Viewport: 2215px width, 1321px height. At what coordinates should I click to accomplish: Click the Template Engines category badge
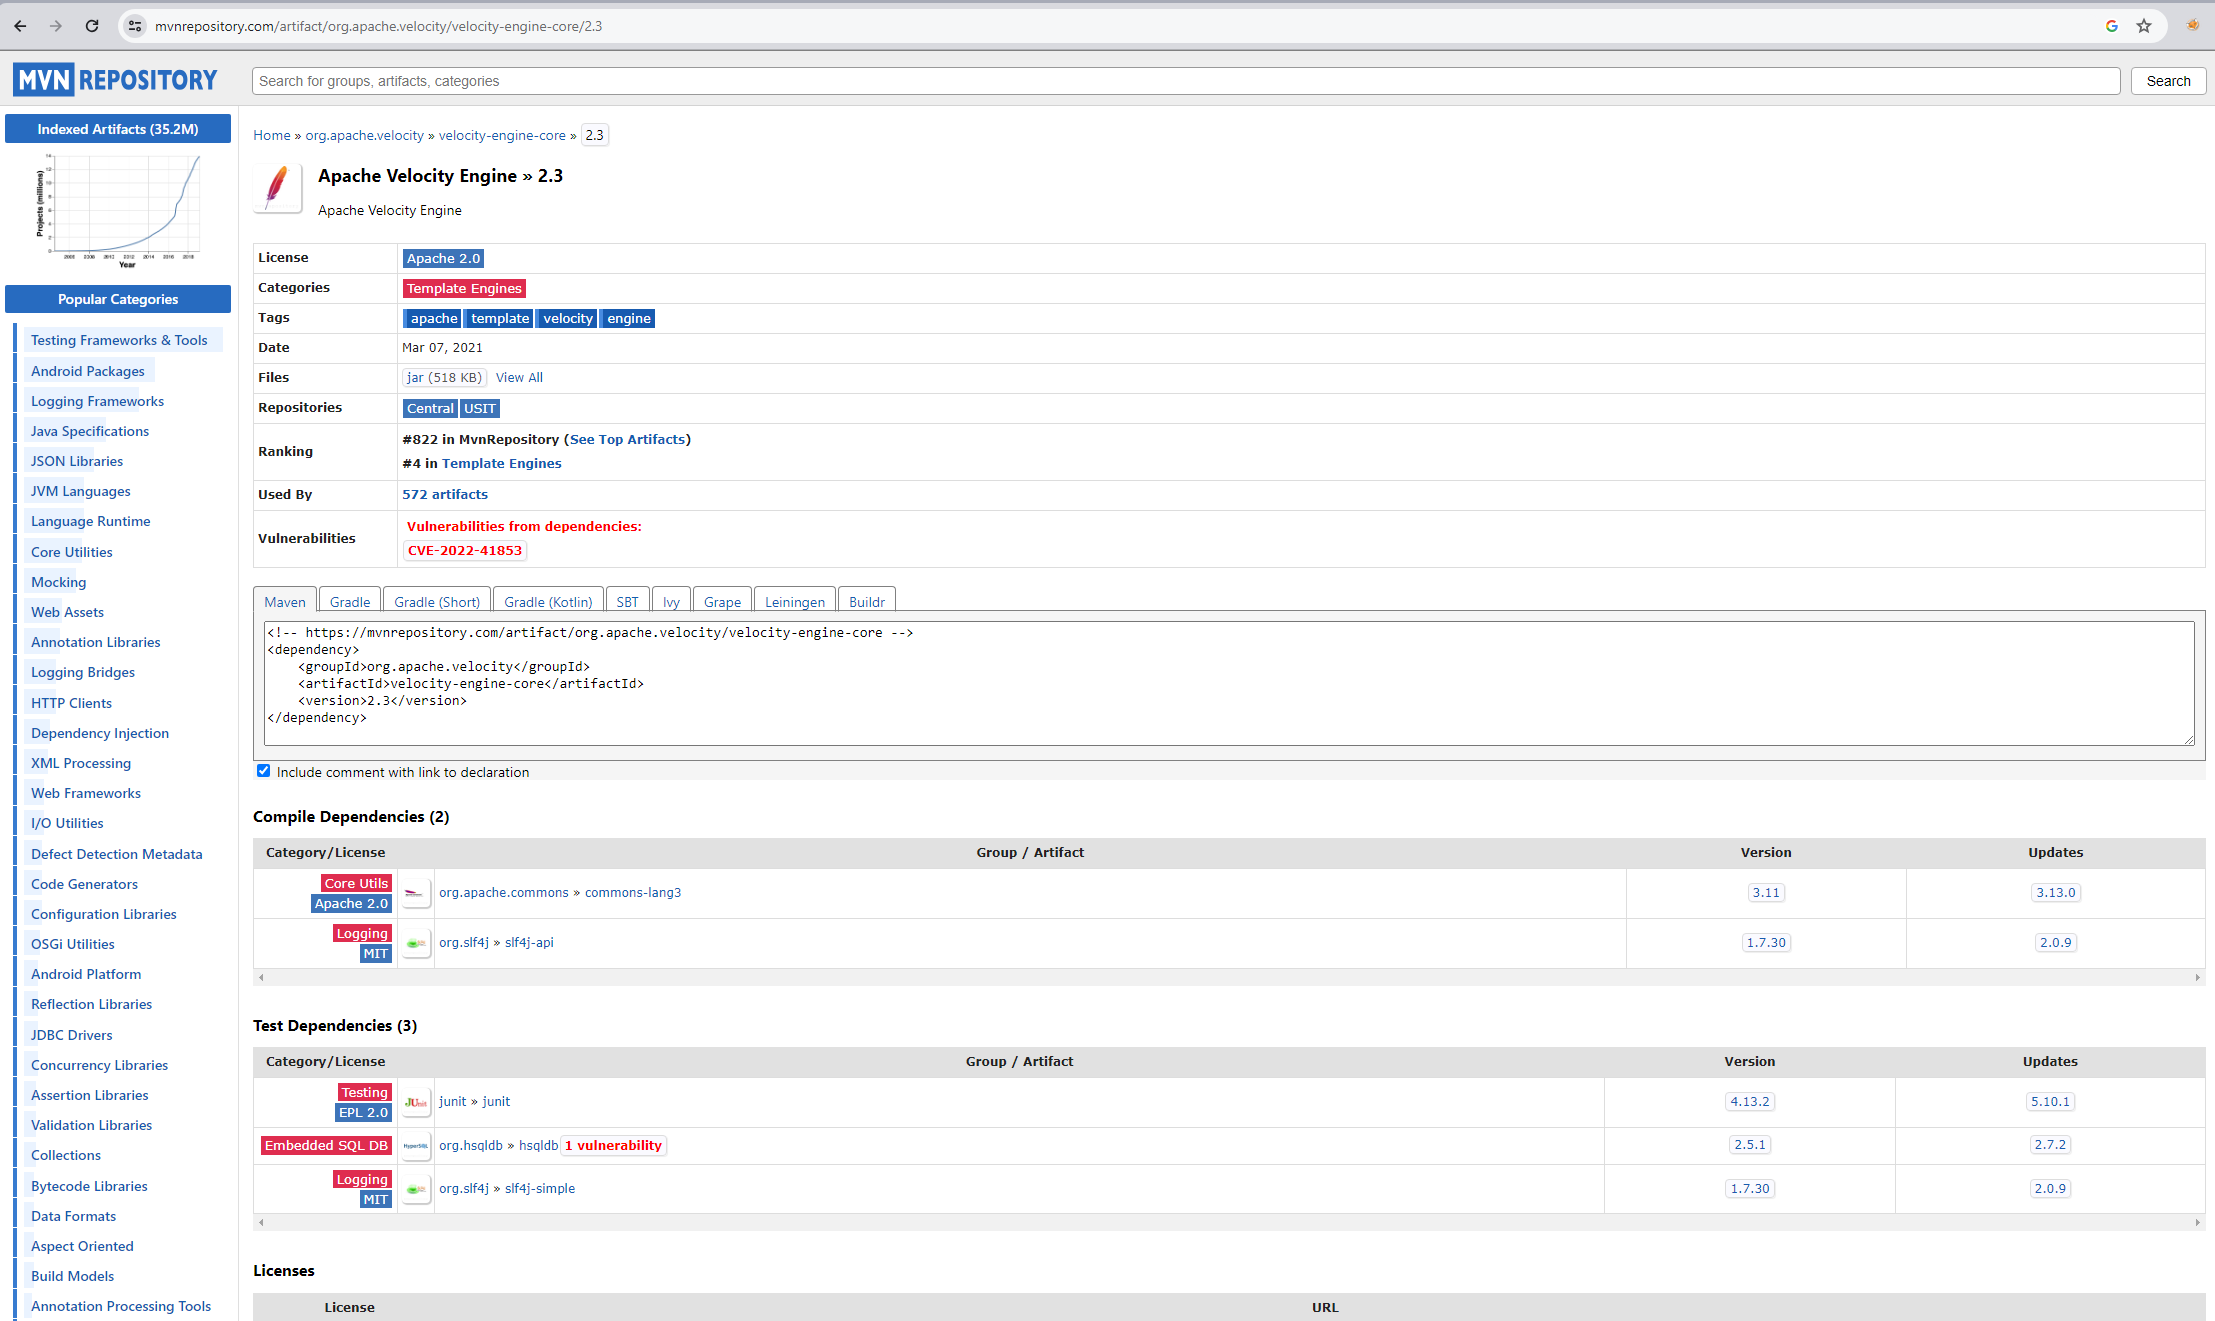(x=464, y=288)
